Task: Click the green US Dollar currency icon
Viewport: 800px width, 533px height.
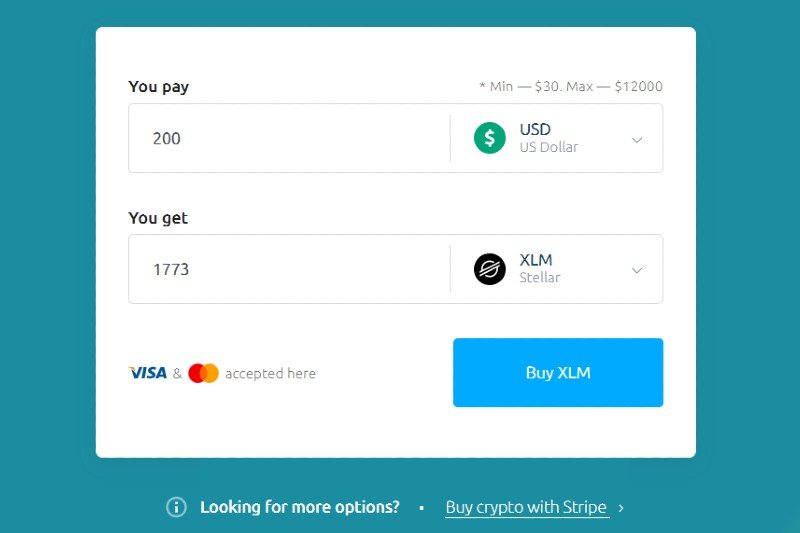Action: [489, 138]
